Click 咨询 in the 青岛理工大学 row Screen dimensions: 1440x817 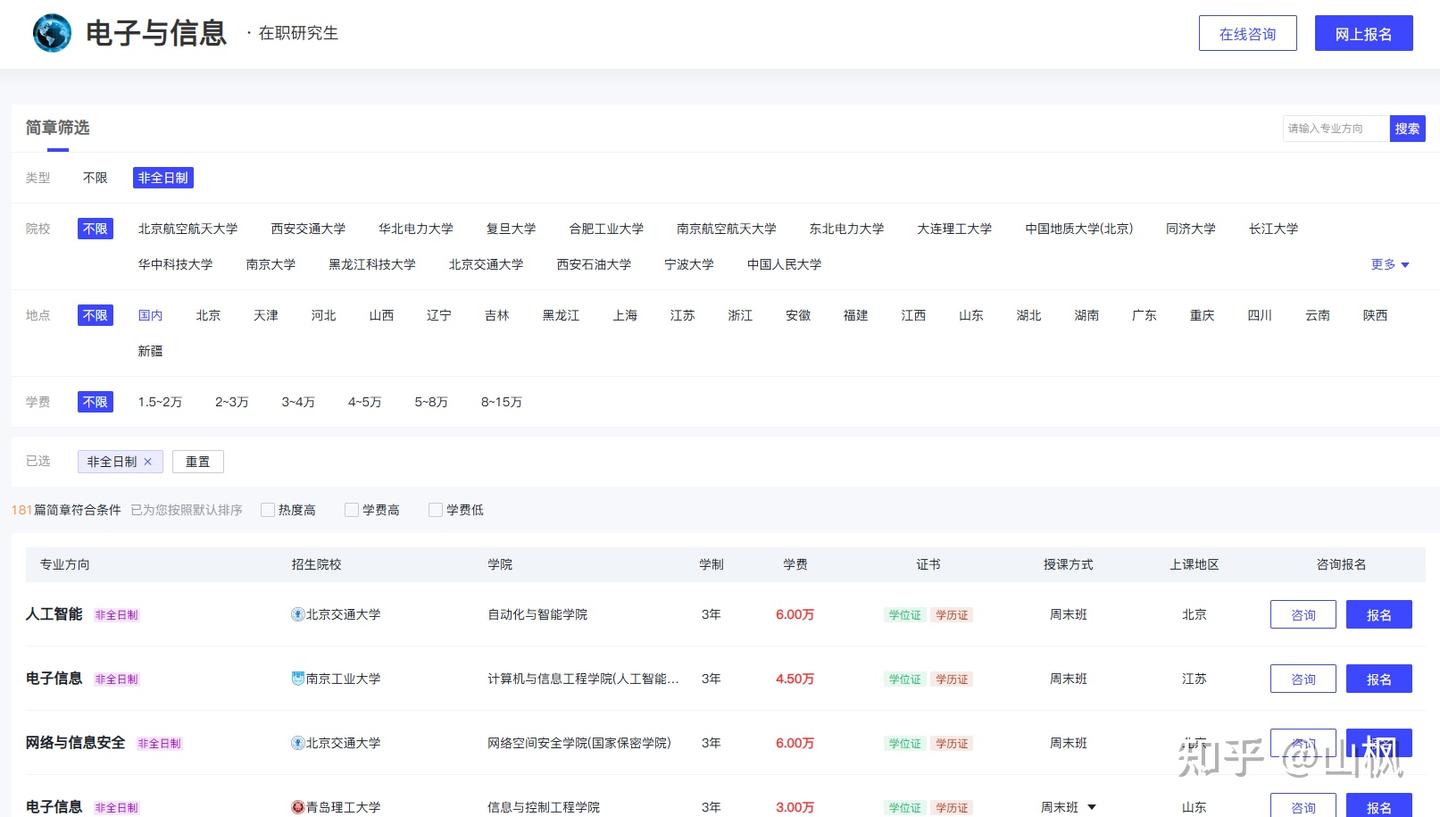tap(1303, 806)
